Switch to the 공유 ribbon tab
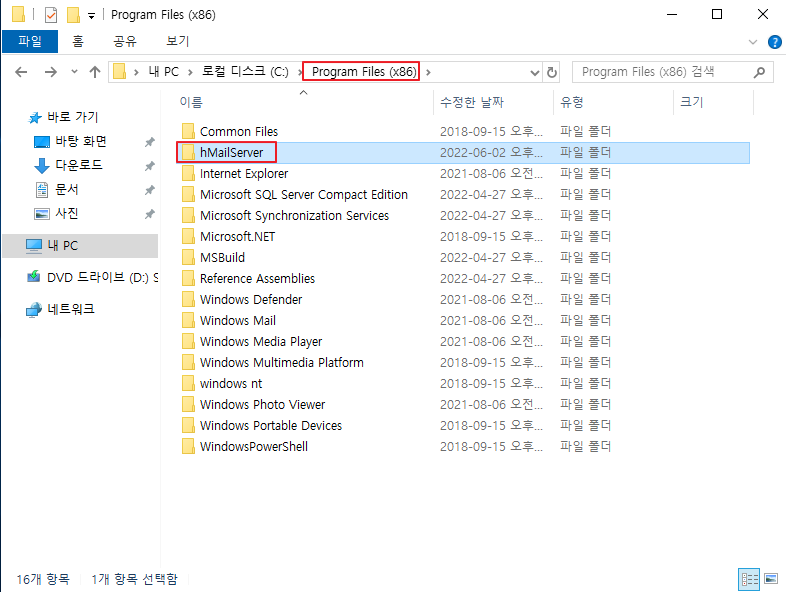Viewport: 787px width, 592px height. point(125,41)
